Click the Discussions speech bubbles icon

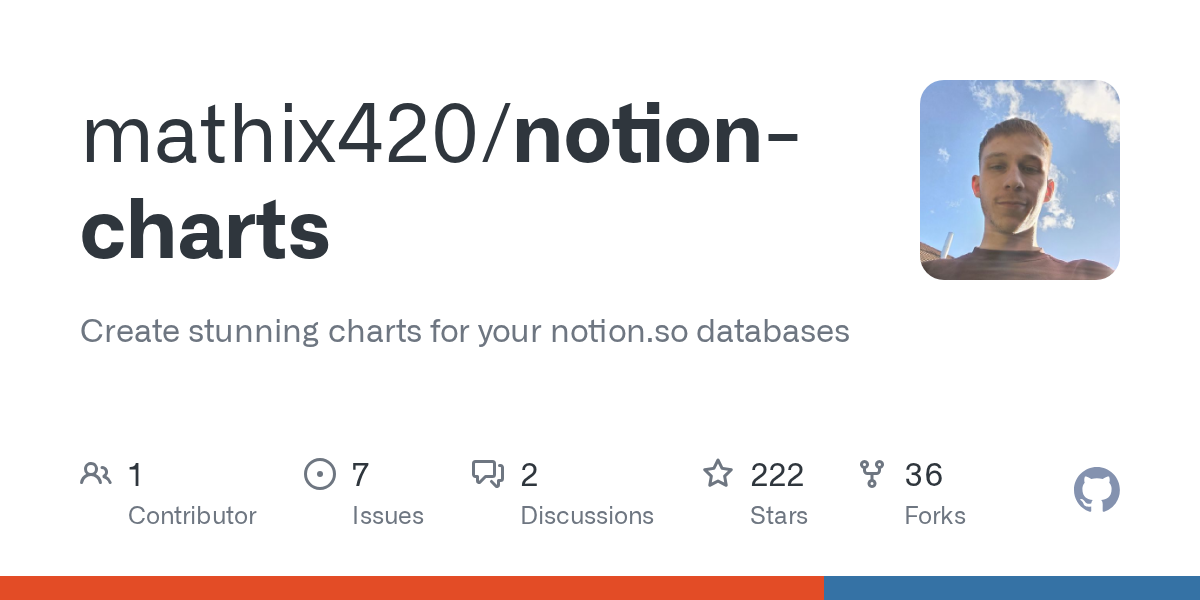click(488, 474)
